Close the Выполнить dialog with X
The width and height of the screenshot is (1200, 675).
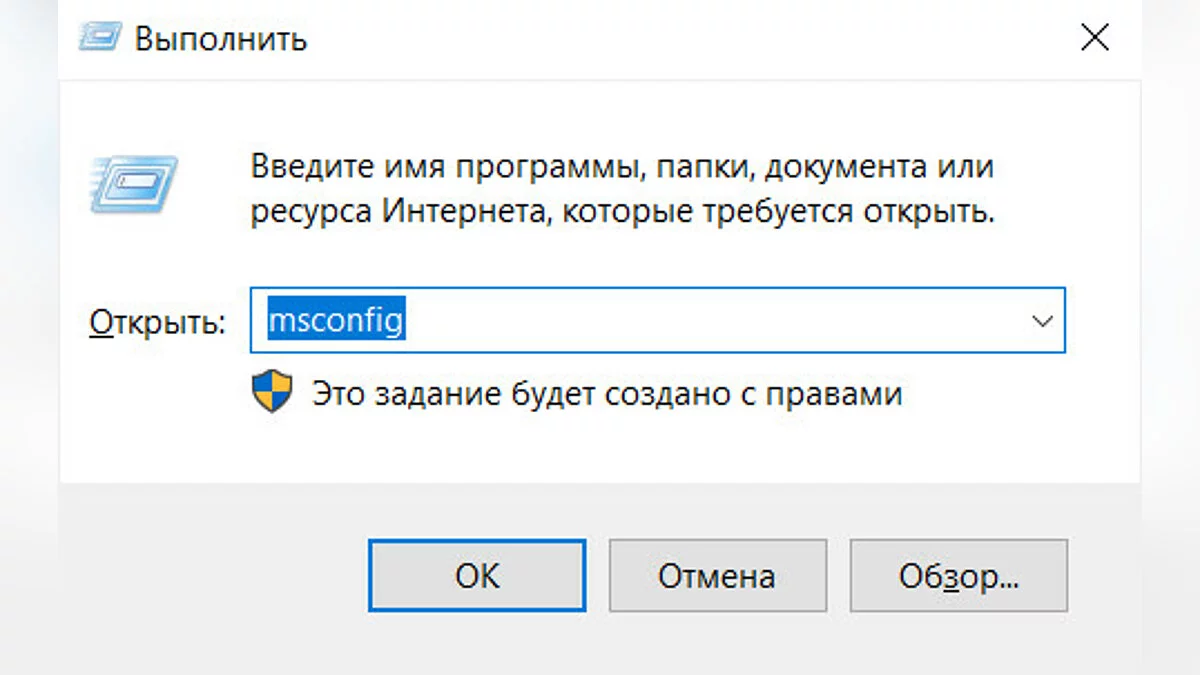[x=1095, y=39]
